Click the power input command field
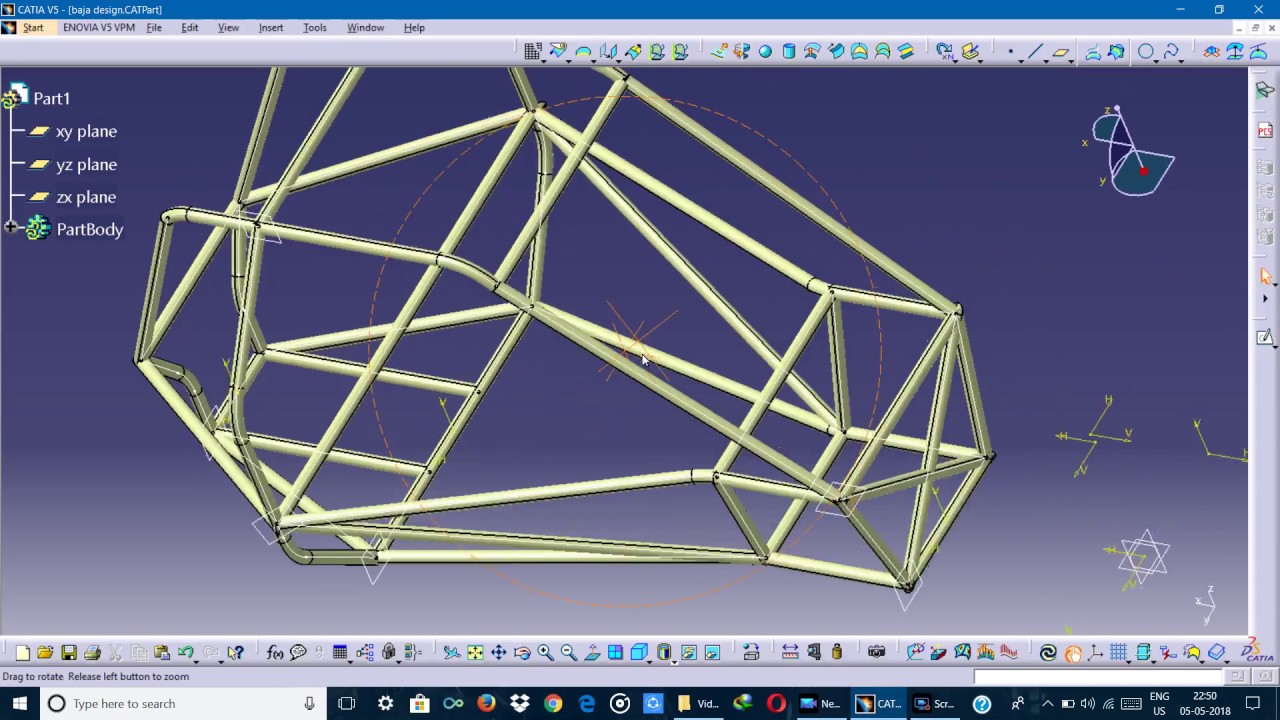 click(1098, 676)
